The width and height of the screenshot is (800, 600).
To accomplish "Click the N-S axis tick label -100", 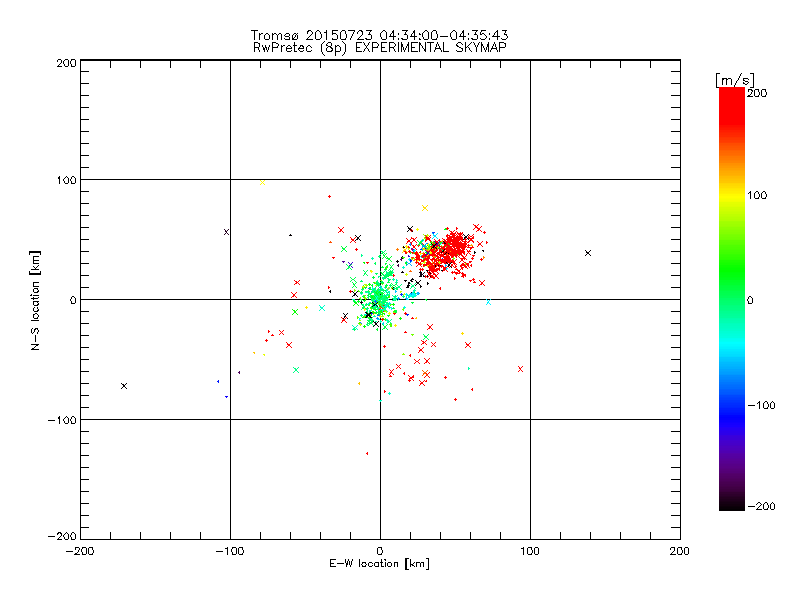I will point(62,420).
